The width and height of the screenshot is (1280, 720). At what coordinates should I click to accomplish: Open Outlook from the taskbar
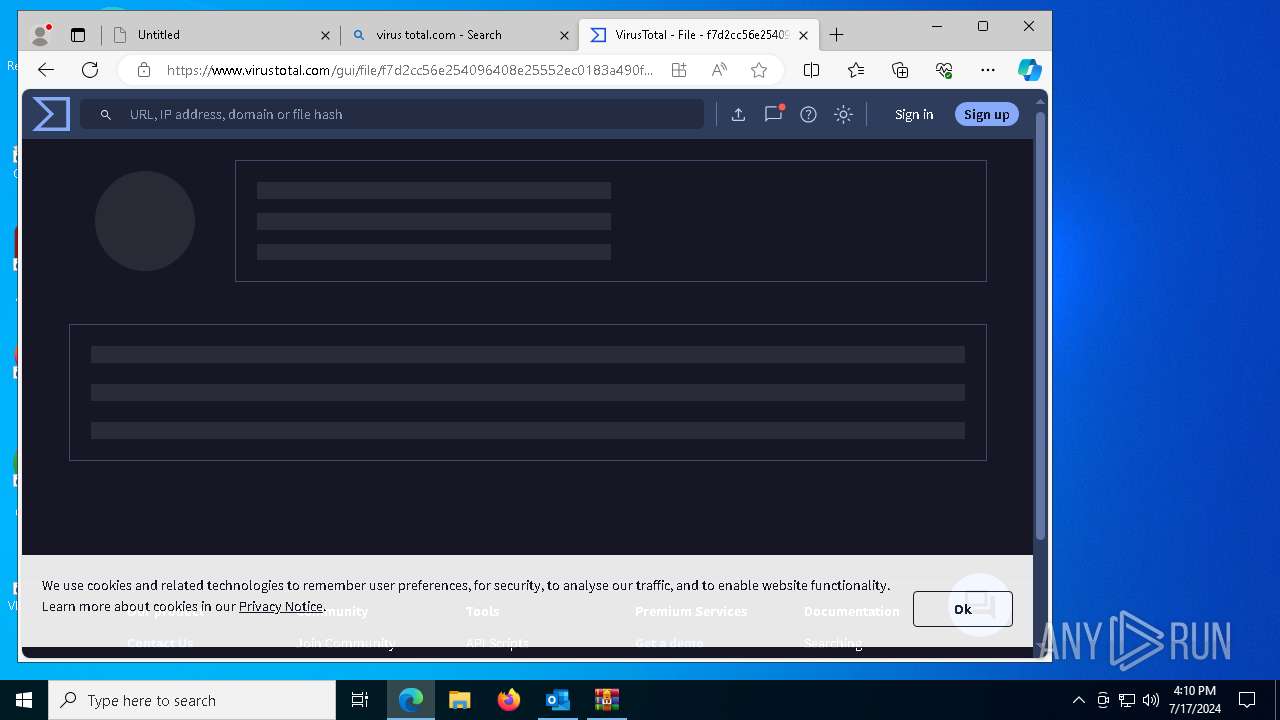coord(557,700)
